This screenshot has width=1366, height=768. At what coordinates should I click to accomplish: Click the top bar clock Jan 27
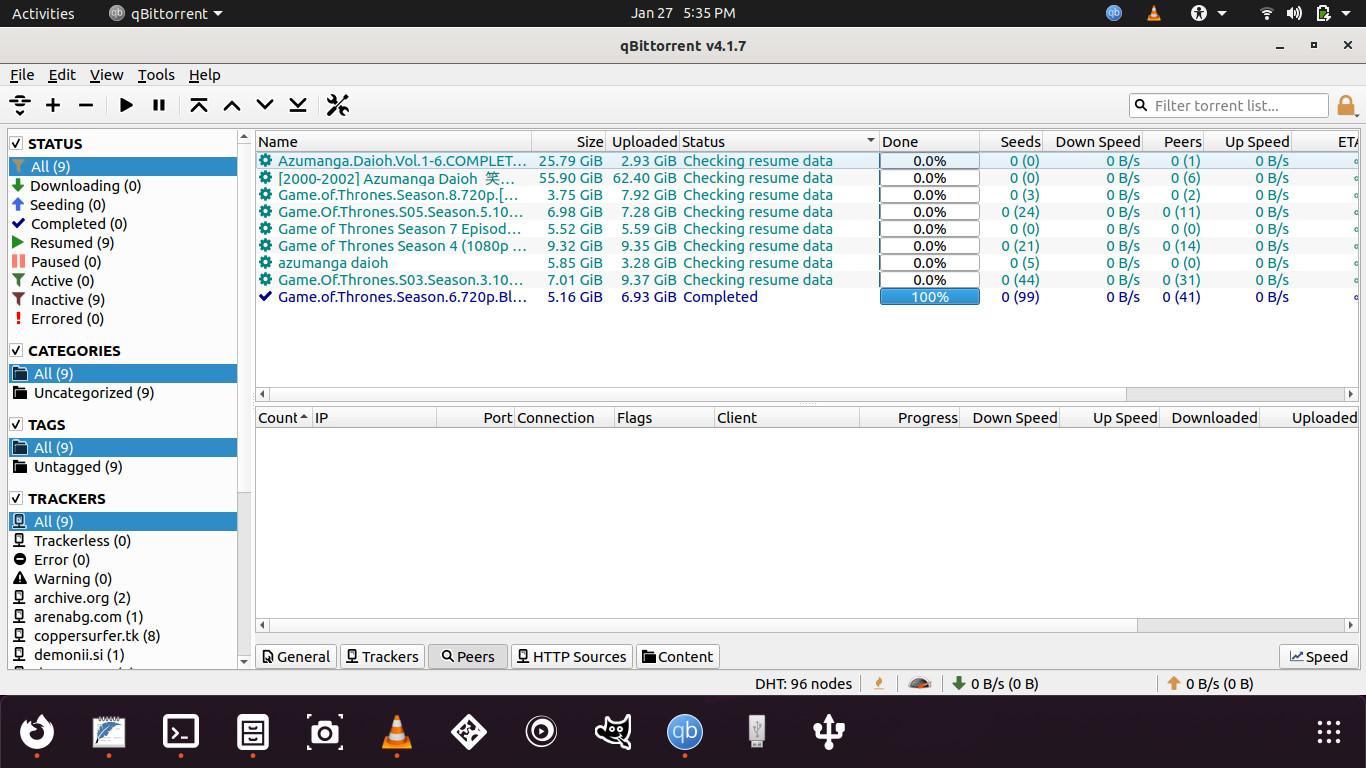coord(683,13)
